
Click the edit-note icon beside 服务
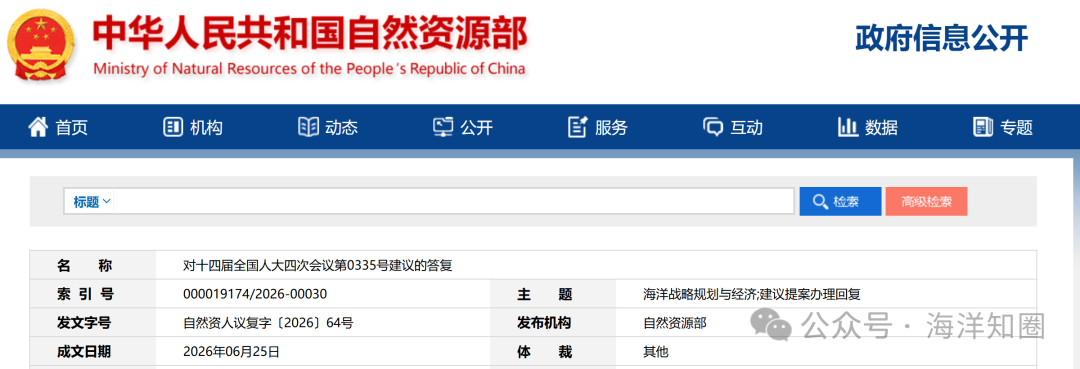pos(577,127)
